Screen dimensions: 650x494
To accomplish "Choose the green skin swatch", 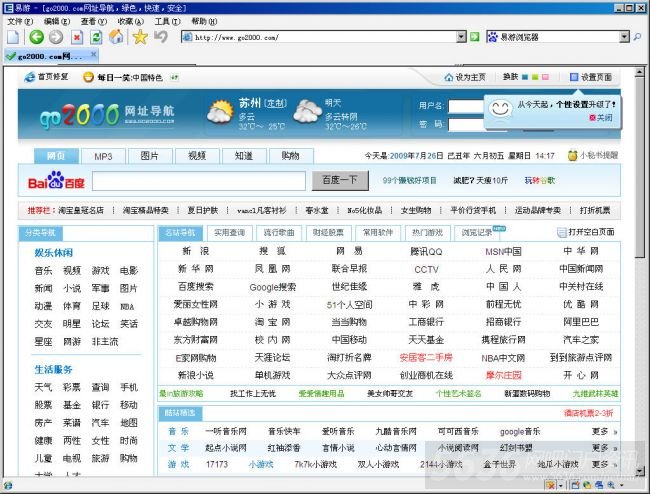I will pyautogui.click(x=535, y=77).
